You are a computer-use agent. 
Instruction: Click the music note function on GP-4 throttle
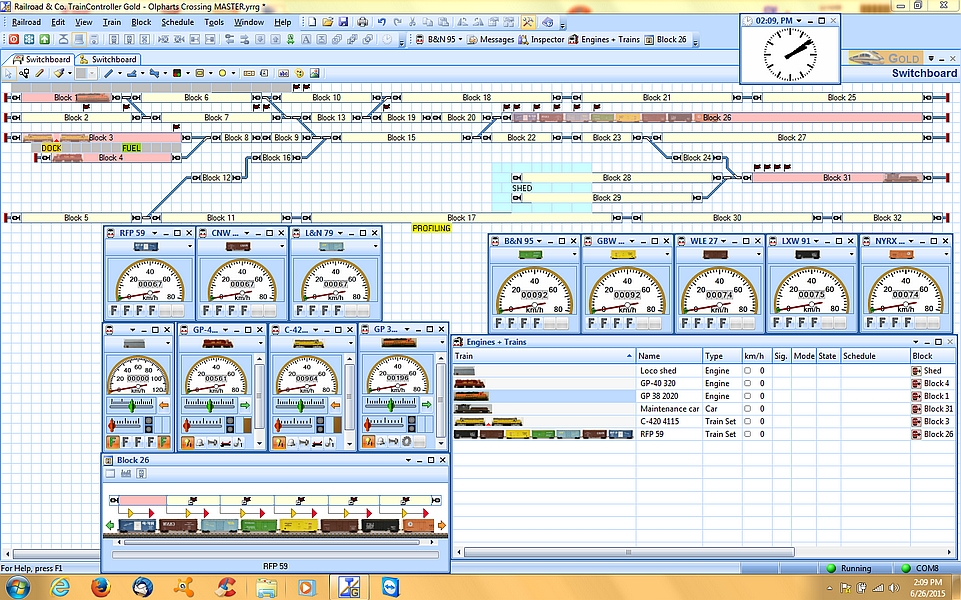coord(238,442)
